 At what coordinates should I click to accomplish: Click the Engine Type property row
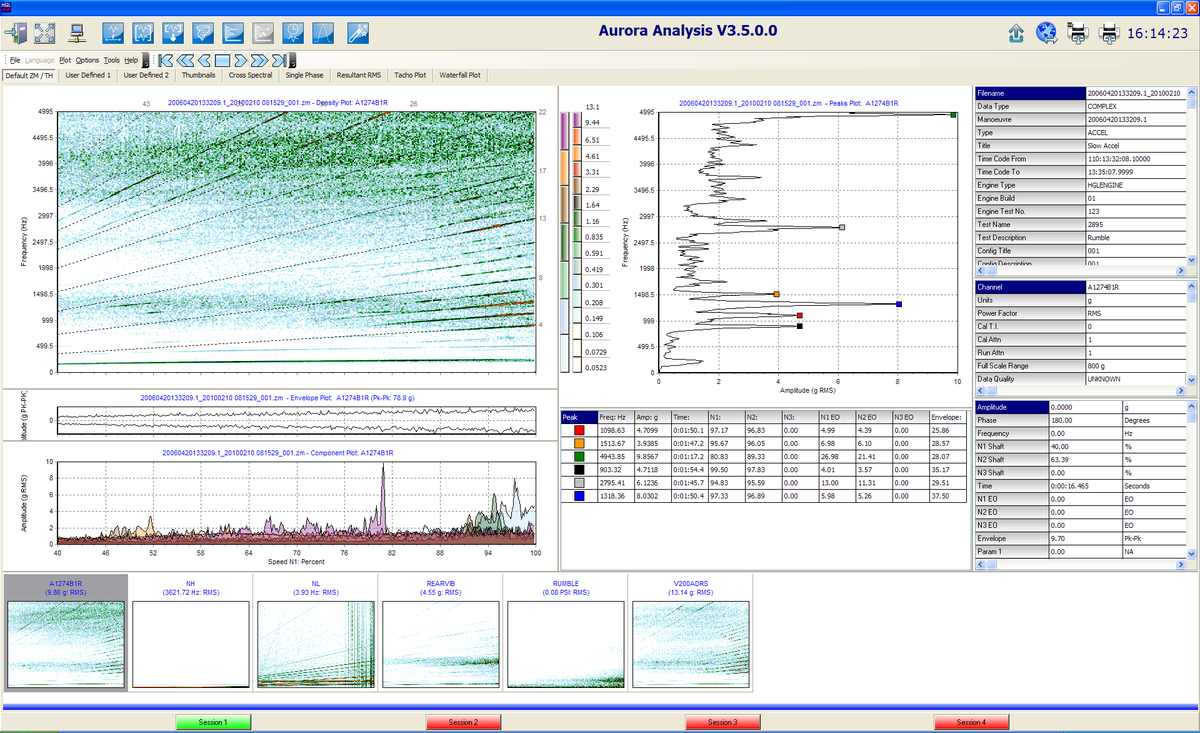click(x=1080, y=185)
